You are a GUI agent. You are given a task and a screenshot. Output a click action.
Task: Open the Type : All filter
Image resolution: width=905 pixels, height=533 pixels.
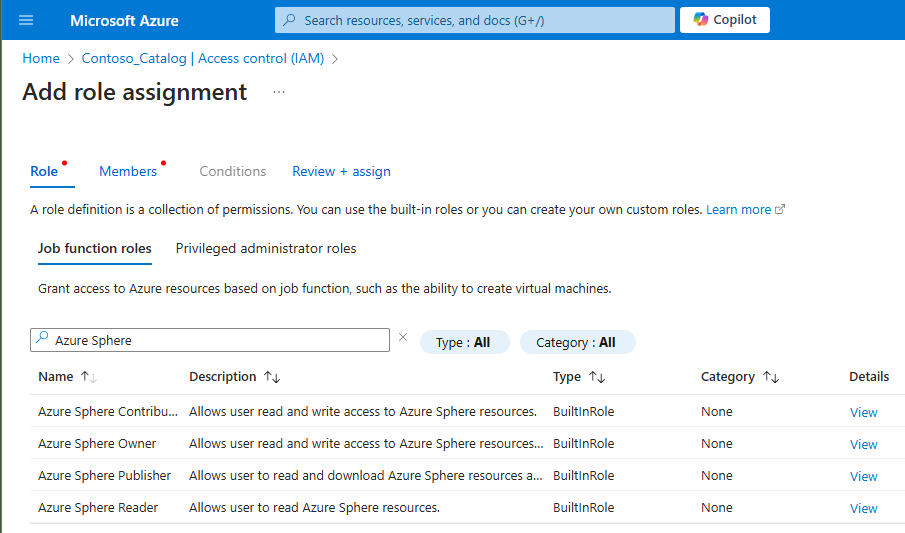[464, 342]
